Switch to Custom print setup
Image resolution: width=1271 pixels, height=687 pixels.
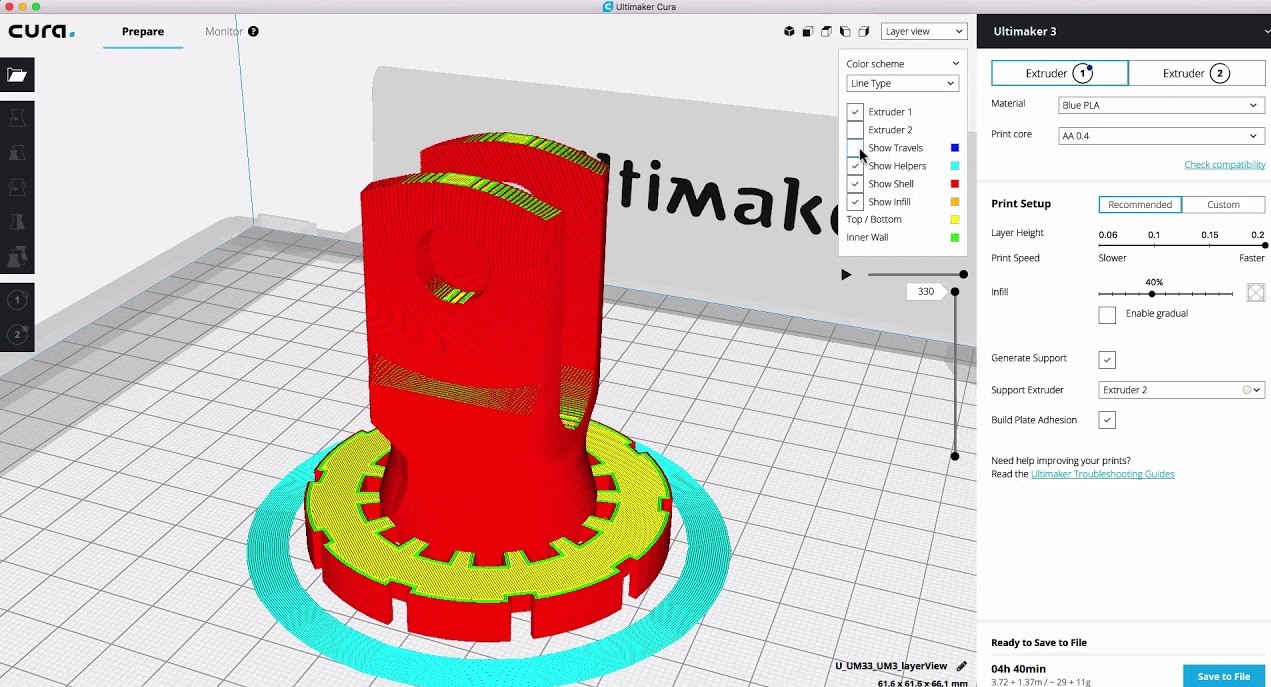click(1224, 204)
